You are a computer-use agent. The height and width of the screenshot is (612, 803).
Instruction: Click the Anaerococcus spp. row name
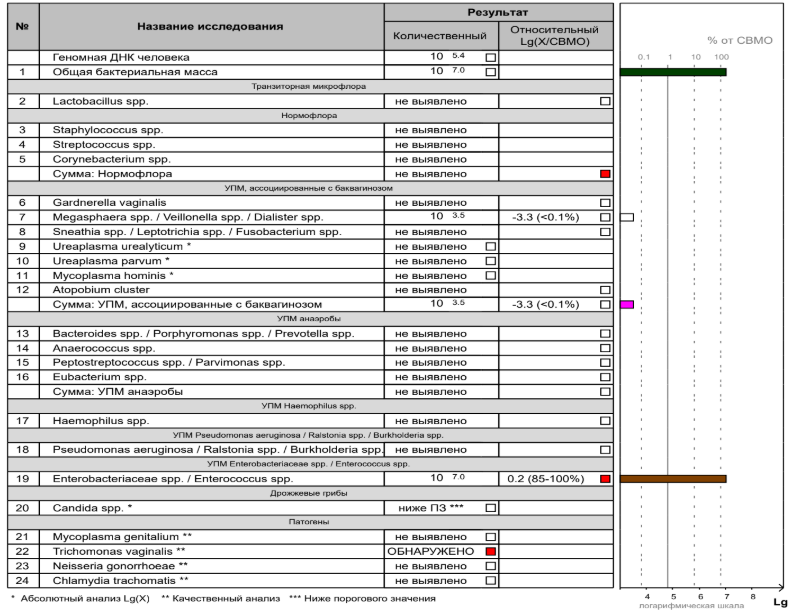(x=104, y=348)
